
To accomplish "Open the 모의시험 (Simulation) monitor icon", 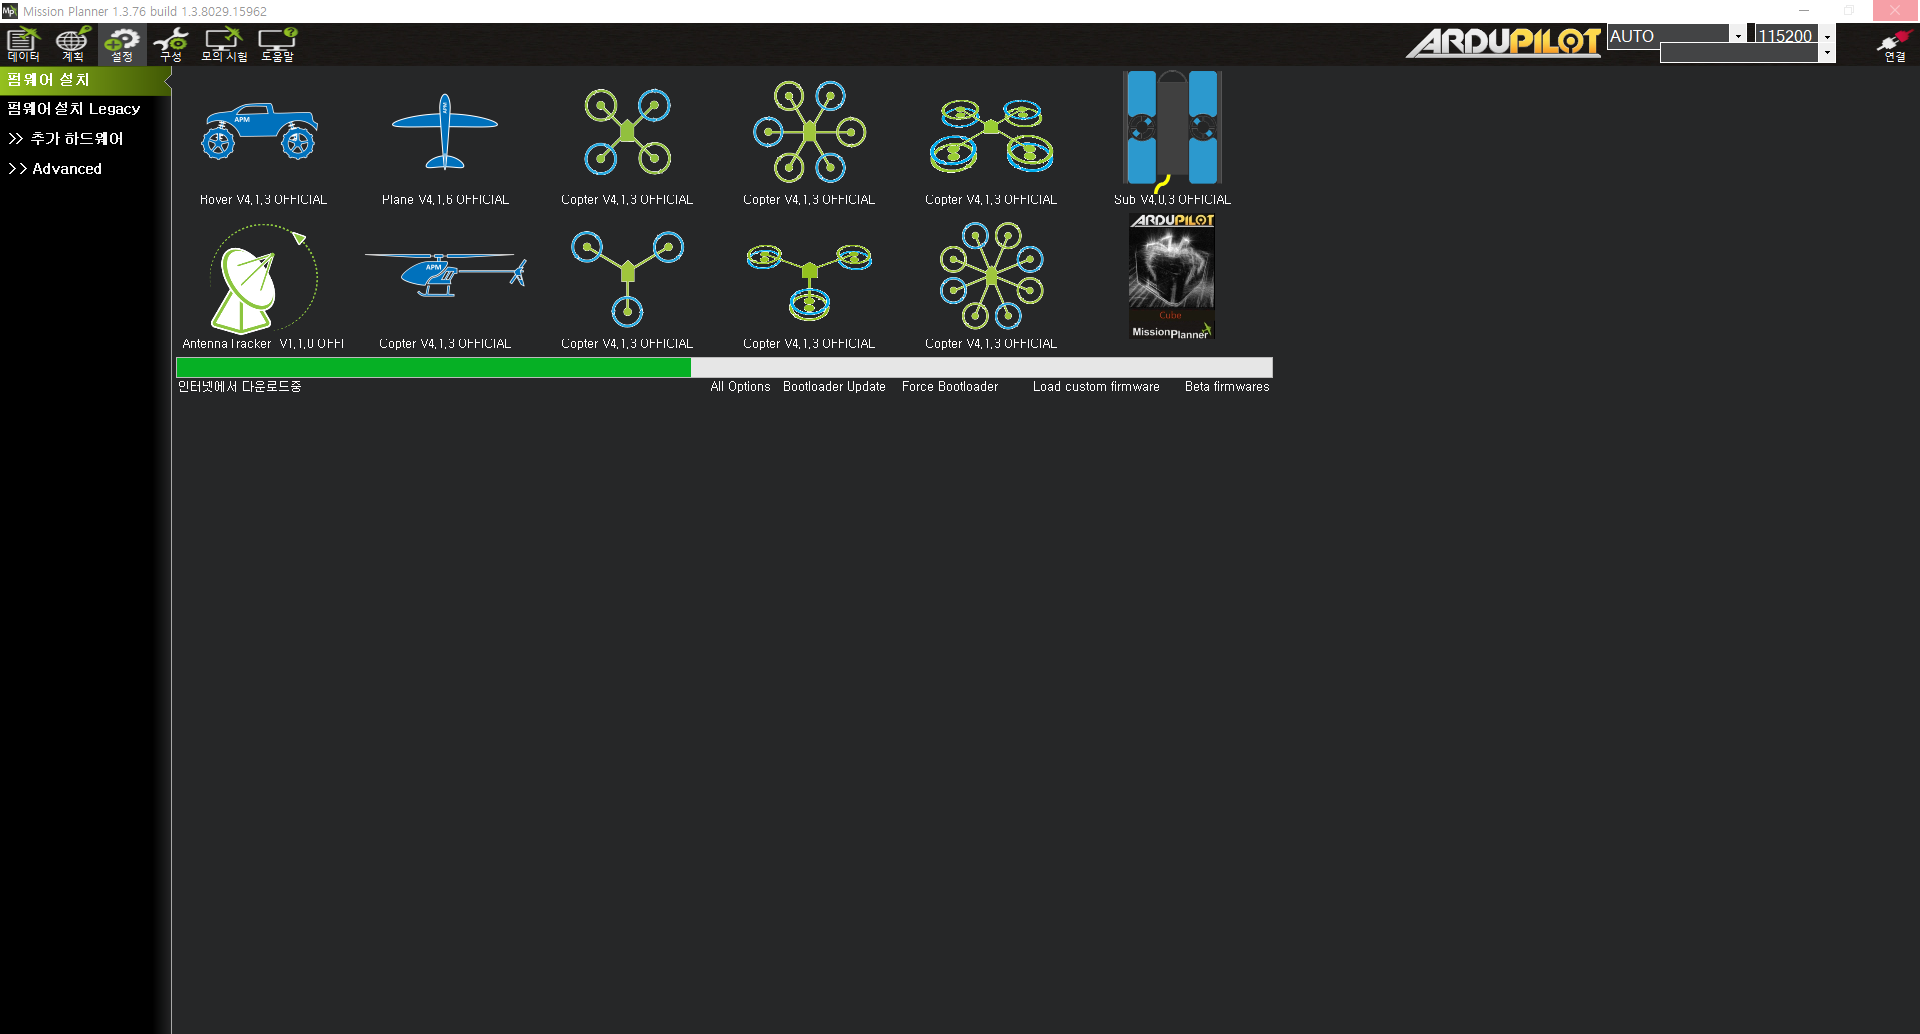I will [x=224, y=44].
